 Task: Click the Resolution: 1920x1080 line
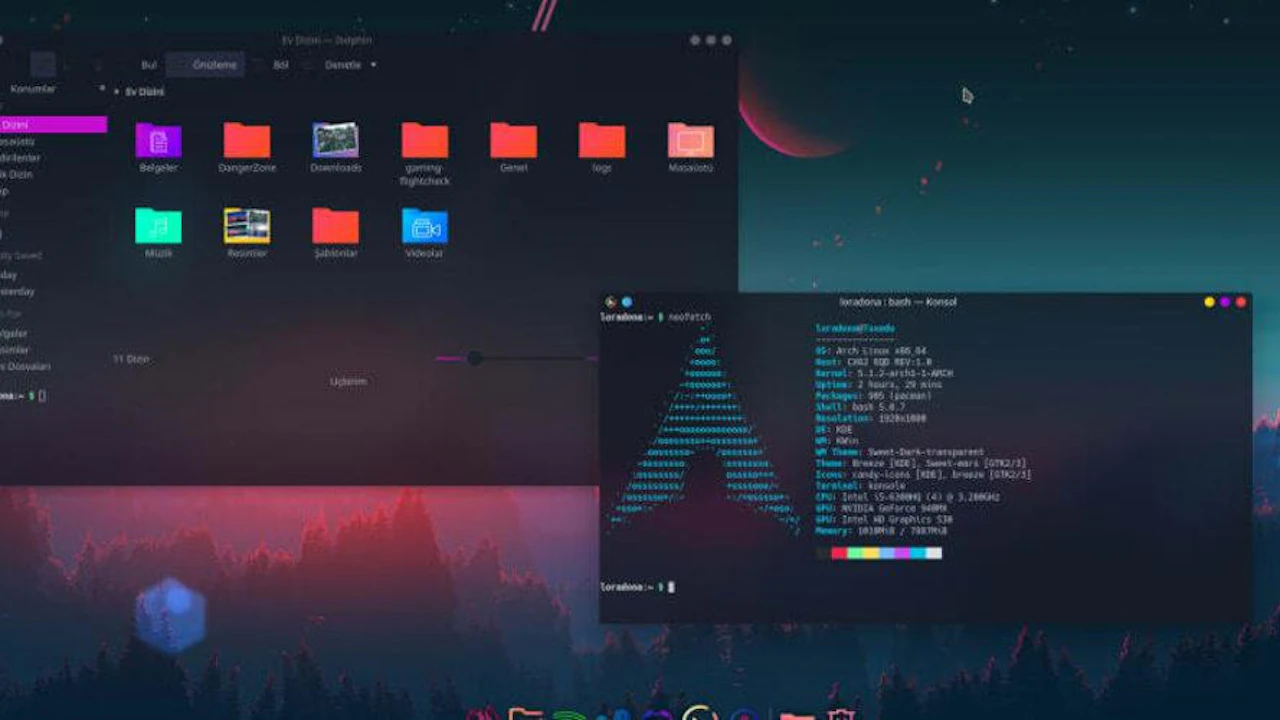coord(869,418)
